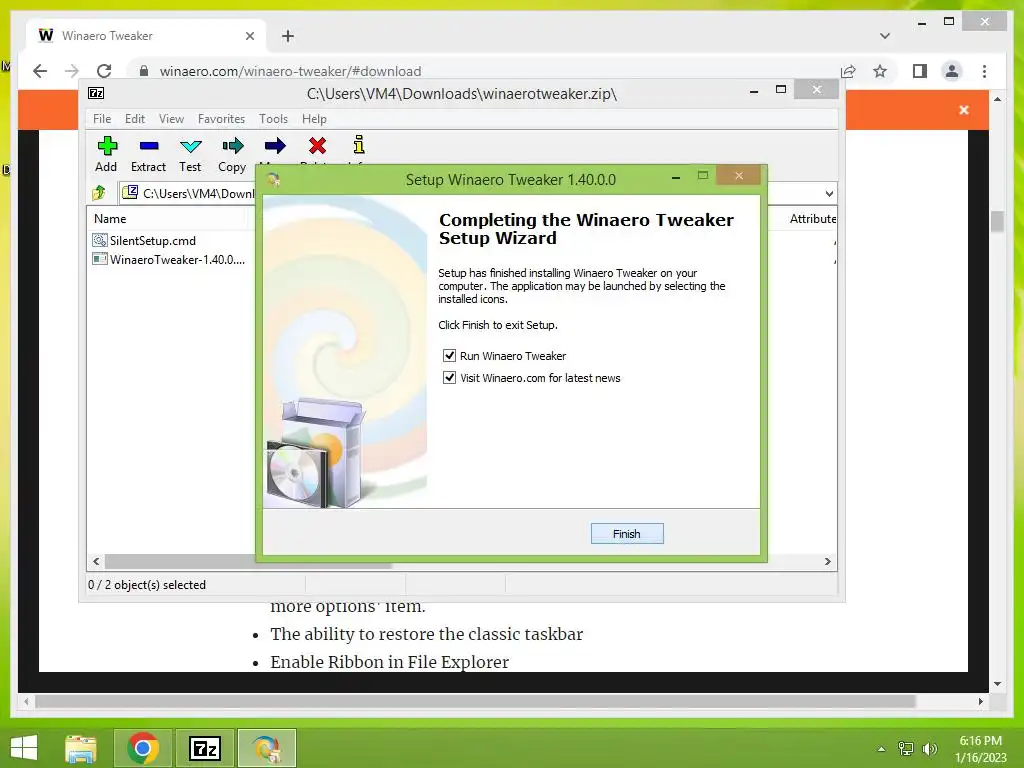Open 7-Zip Help menu
The width and height of the screenshot is (1024, 768).
coord(314,119)
